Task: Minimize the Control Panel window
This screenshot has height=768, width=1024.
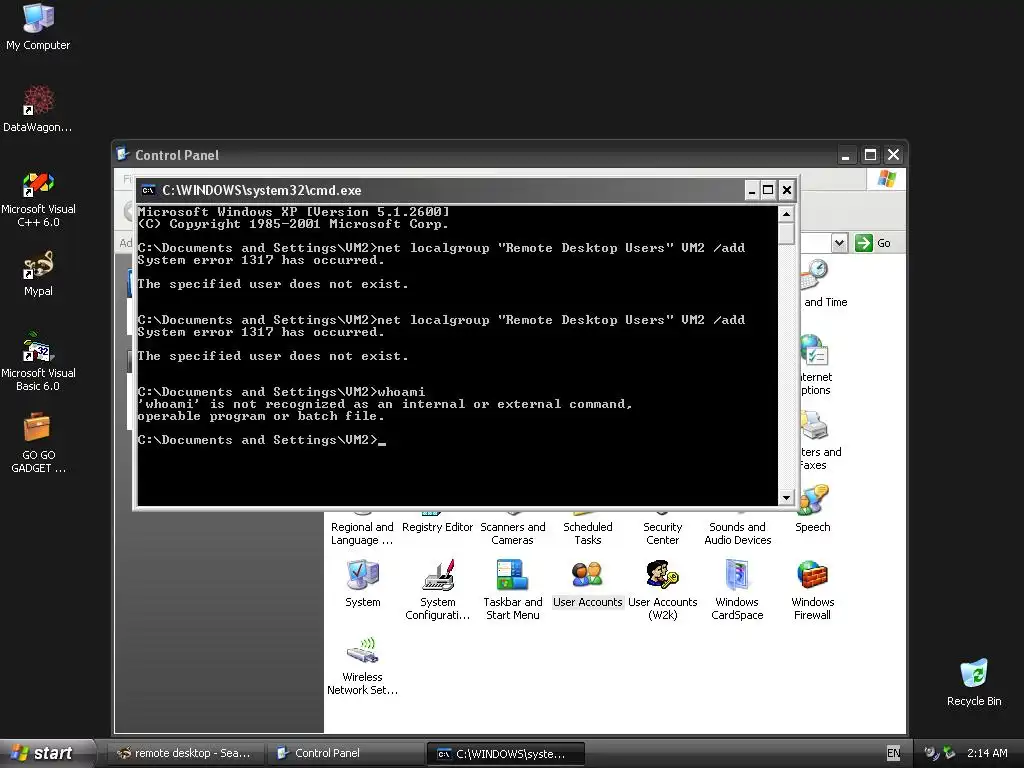Action: point(846,155)
